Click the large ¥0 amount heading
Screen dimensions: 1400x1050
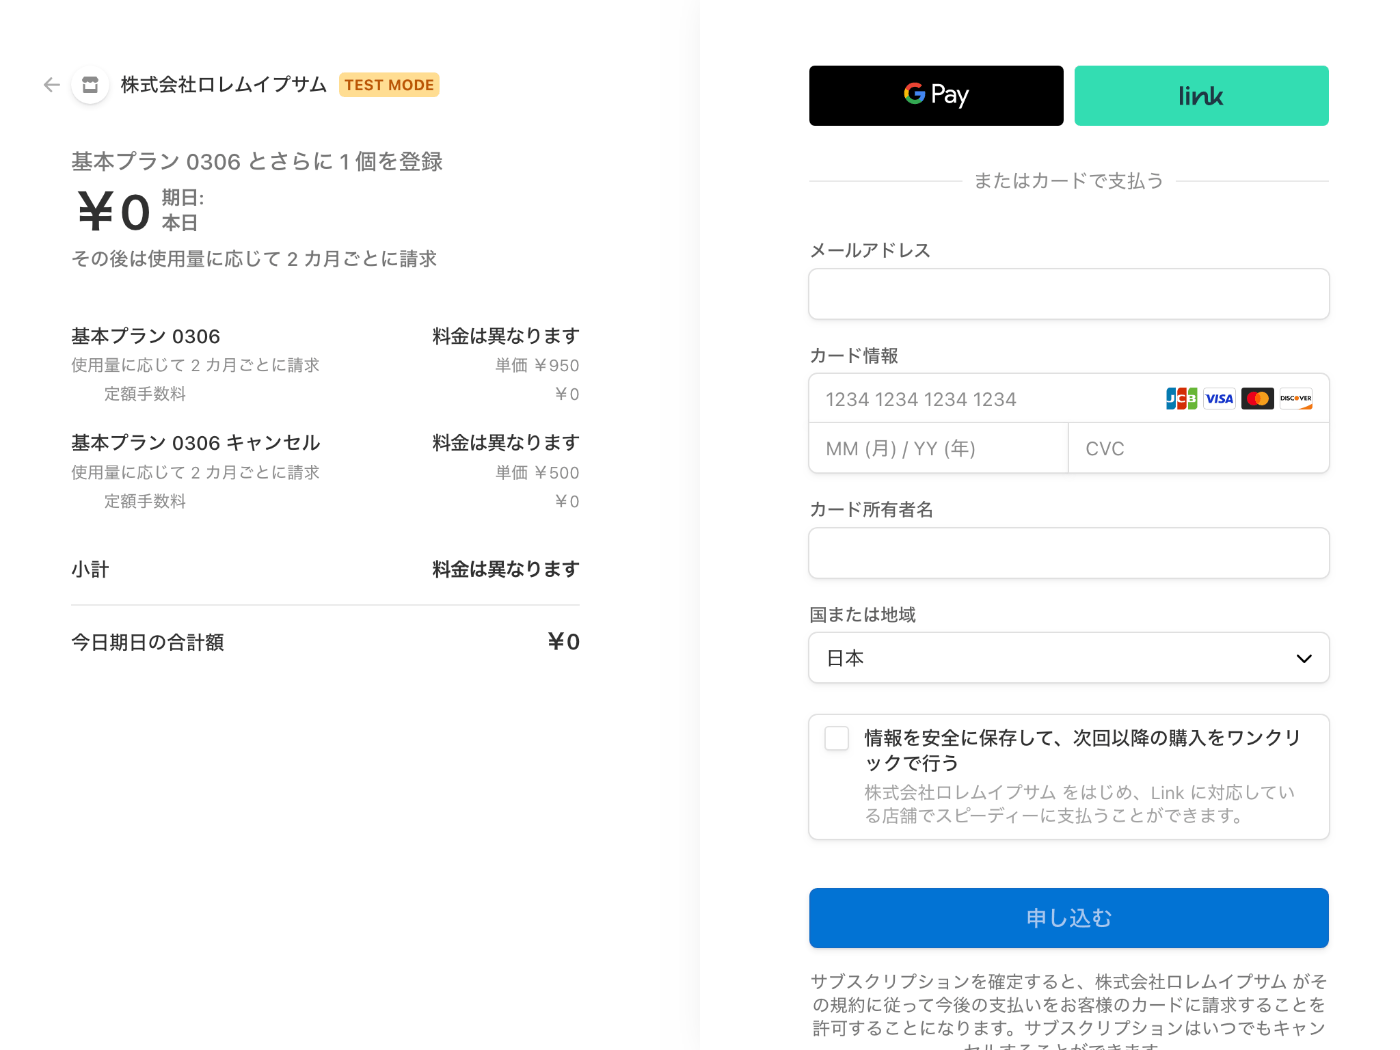pyautogui.click(x=114, y=212)
